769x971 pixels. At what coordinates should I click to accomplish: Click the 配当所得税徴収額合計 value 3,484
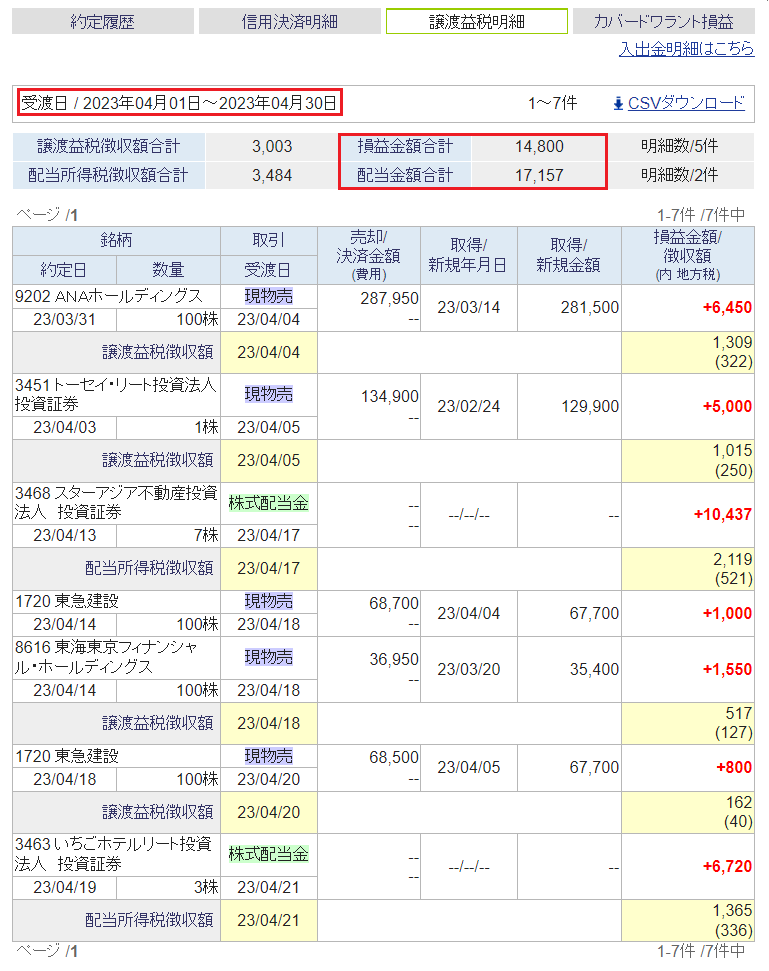tap(272, 176)
